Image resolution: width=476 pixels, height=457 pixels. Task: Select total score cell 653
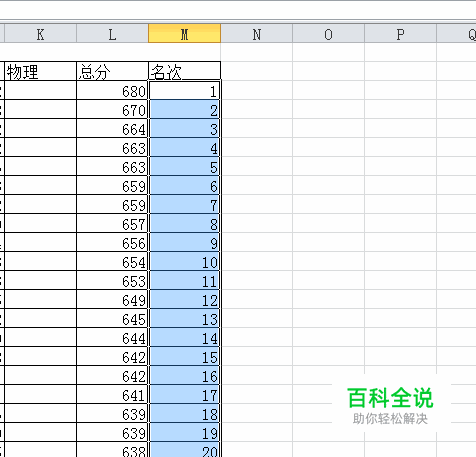112,280
